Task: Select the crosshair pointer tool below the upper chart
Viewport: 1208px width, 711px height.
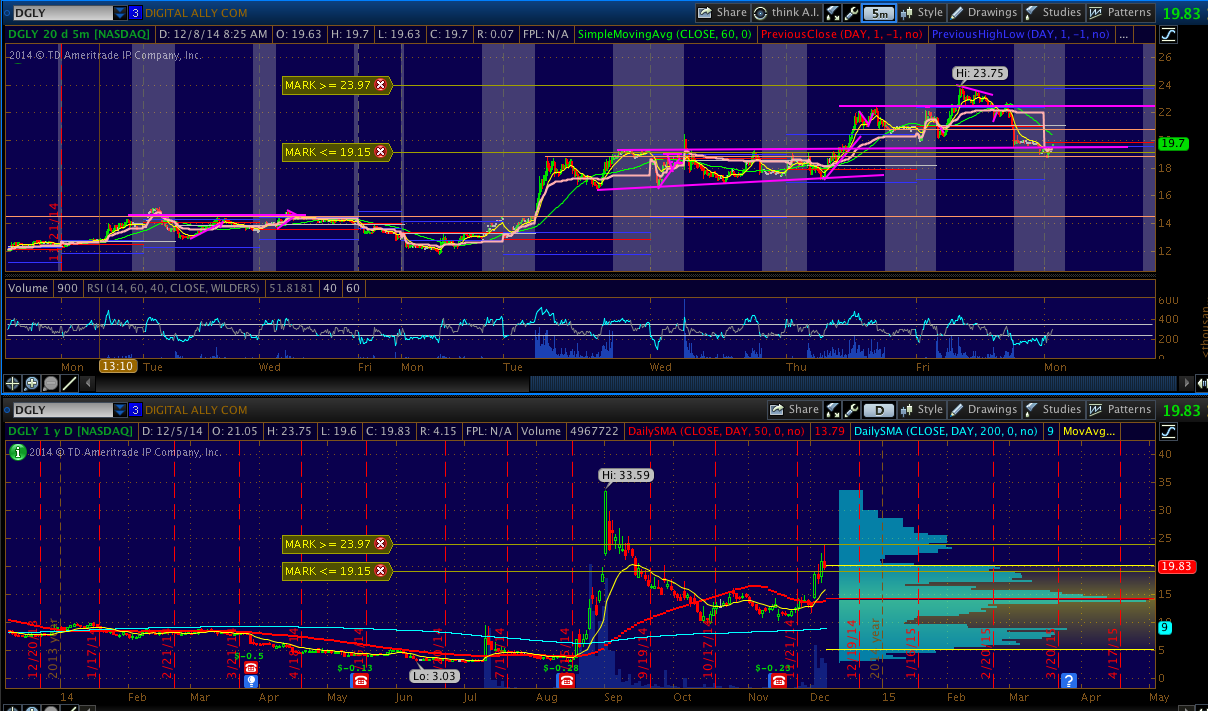Action: coord(14,383)
